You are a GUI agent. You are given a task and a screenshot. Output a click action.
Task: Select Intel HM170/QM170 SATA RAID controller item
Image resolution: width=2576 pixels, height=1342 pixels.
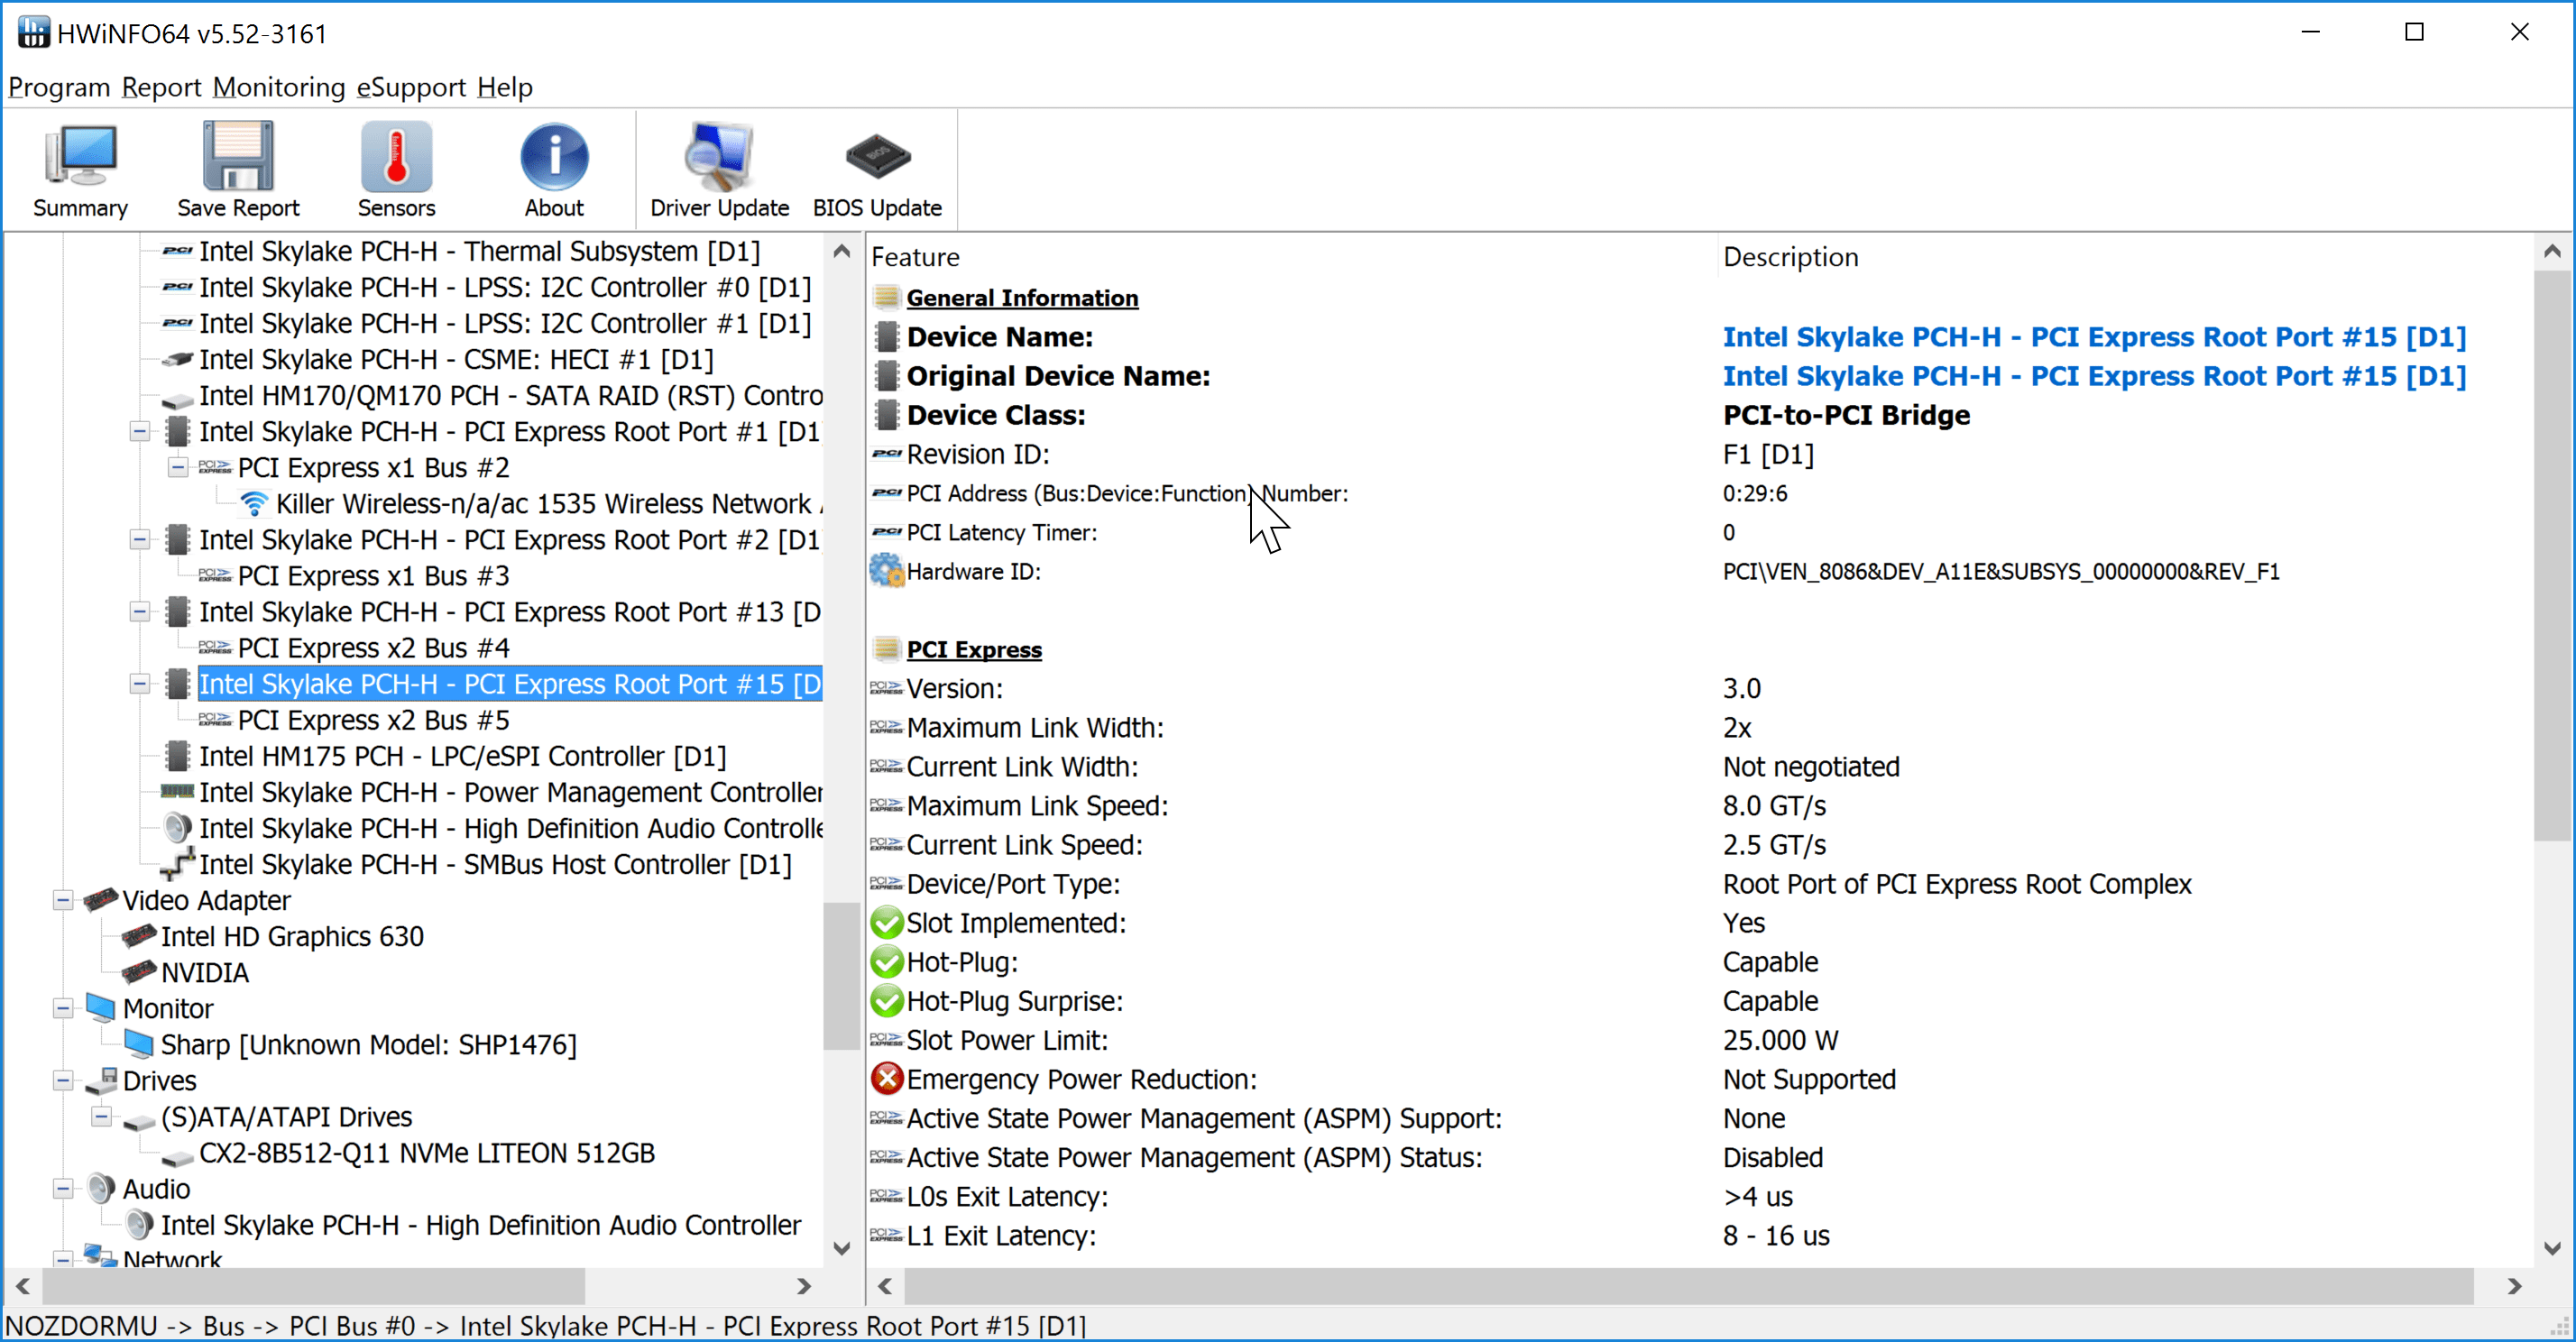(x=510, y=396)
